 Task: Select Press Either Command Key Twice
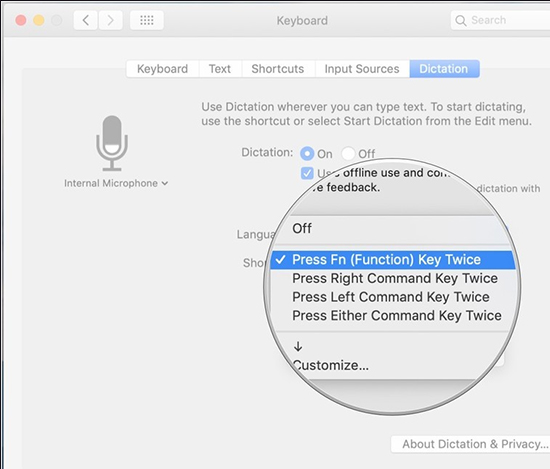coord(396,316)
